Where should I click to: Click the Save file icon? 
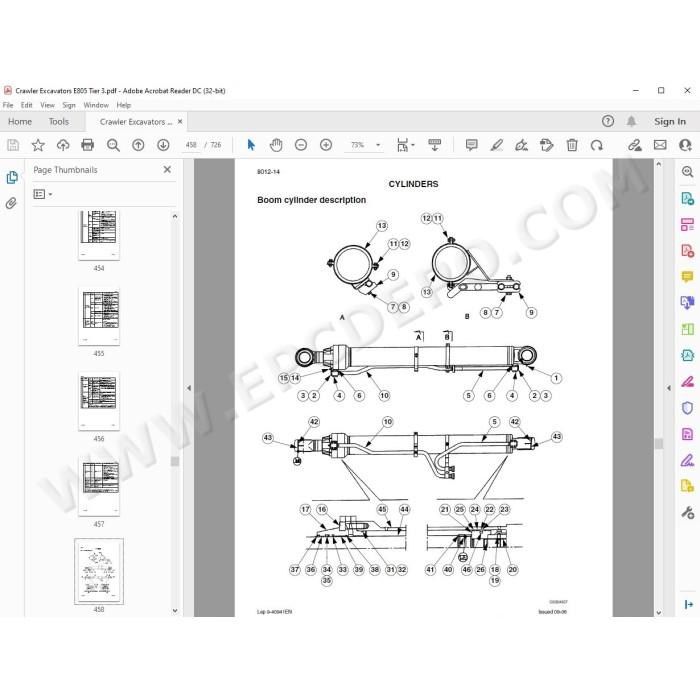coord(13,145)
